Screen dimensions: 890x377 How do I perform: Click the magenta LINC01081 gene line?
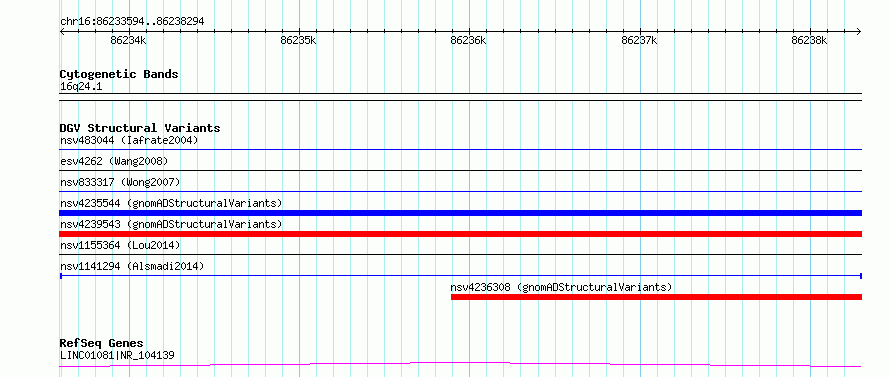[x=461, y=365]
